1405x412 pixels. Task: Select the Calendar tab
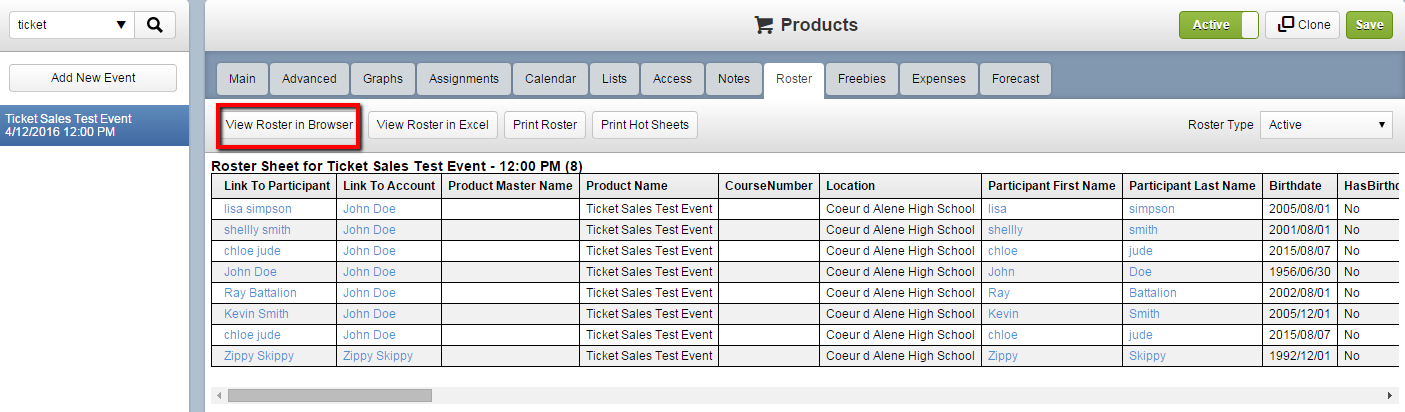tap(550, 79)
